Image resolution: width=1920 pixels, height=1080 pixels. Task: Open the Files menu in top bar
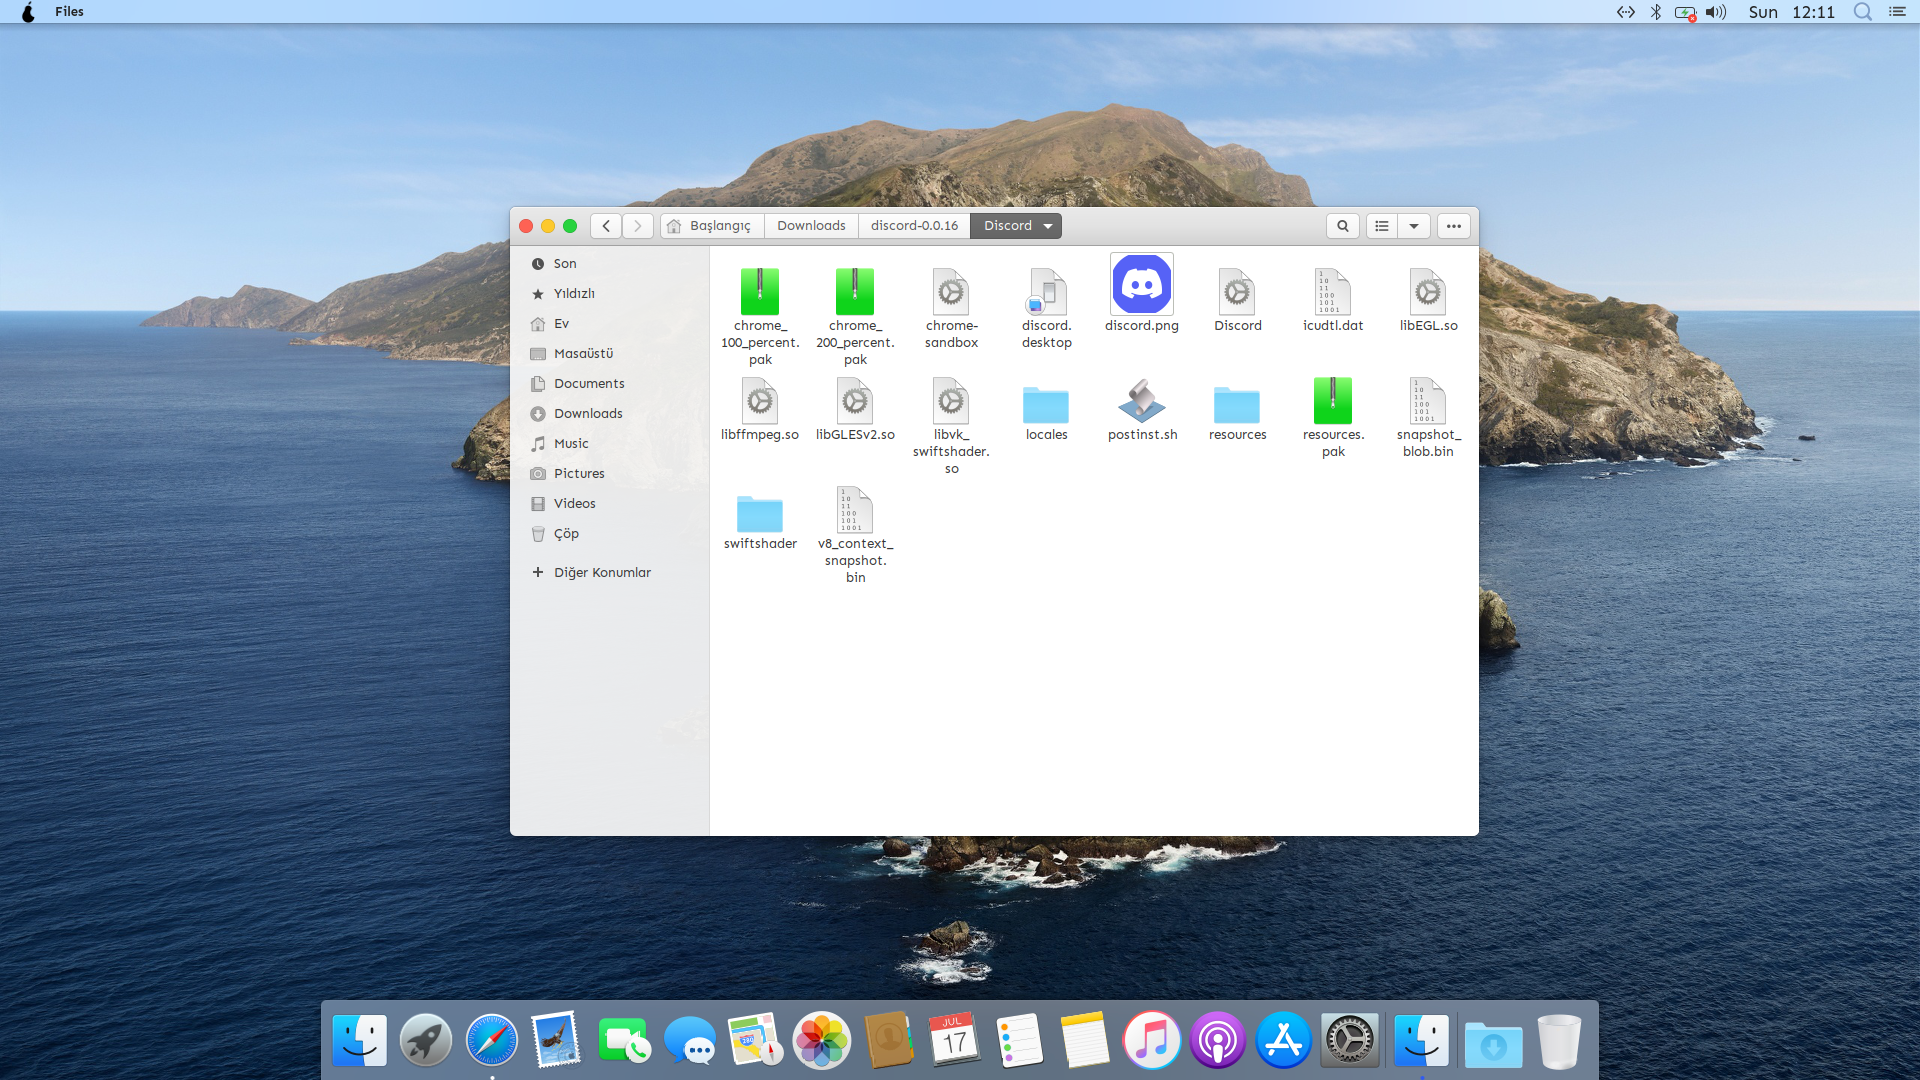(69, 12)
